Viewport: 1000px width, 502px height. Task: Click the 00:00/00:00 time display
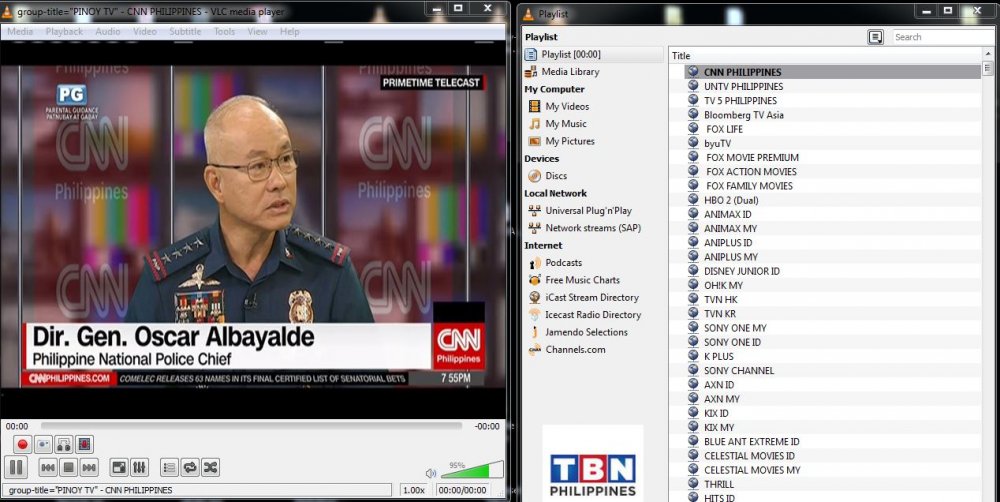[x=463, y=490]
